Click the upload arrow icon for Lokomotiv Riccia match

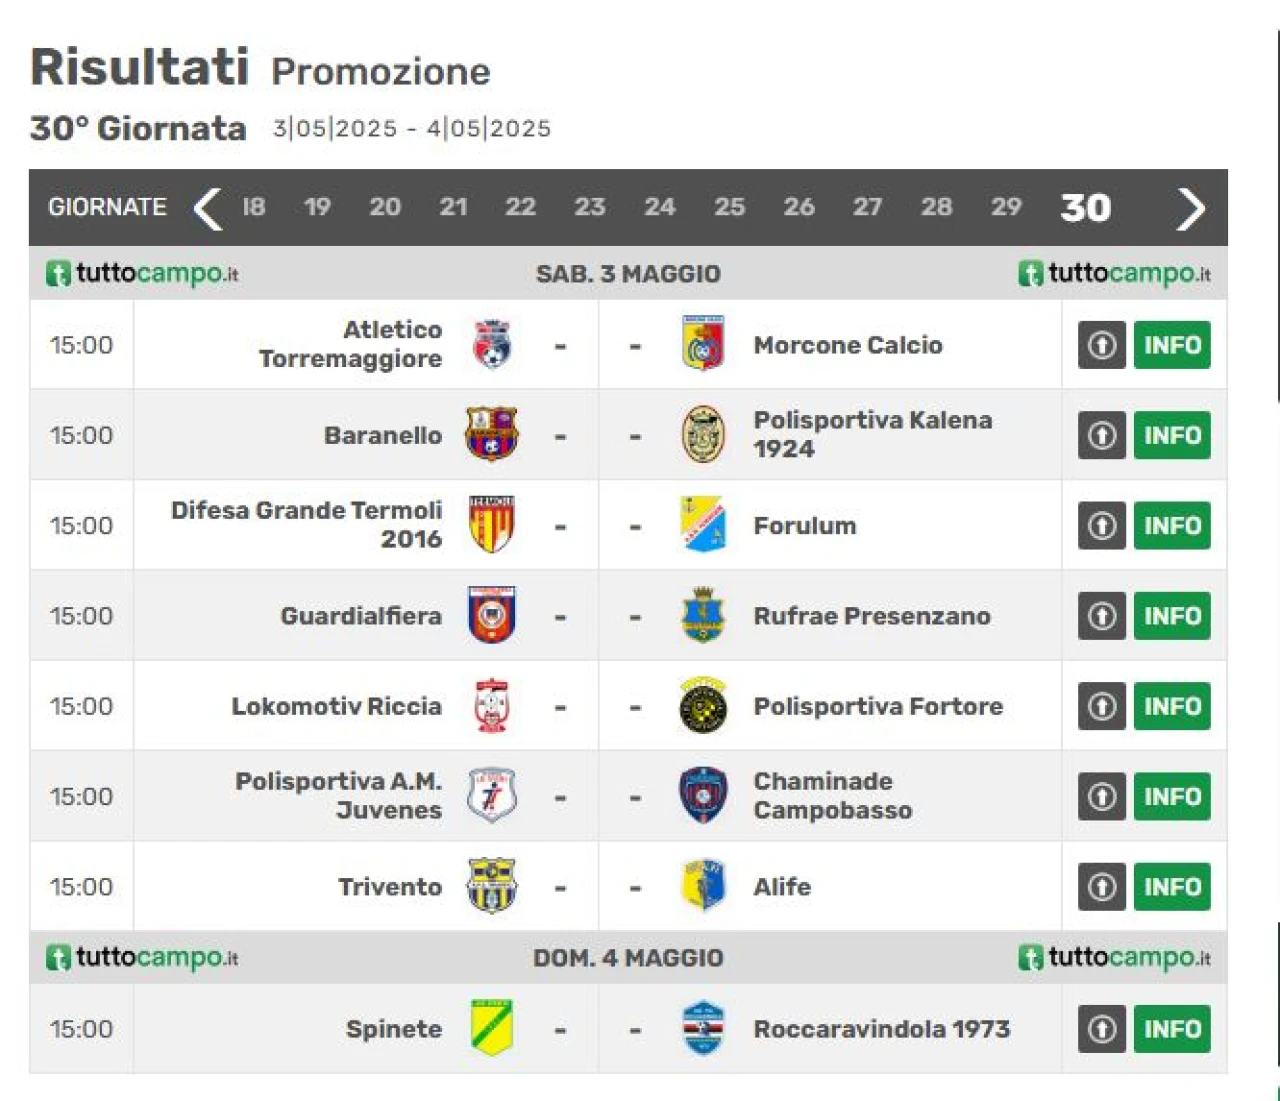[x=1102, y=706]
